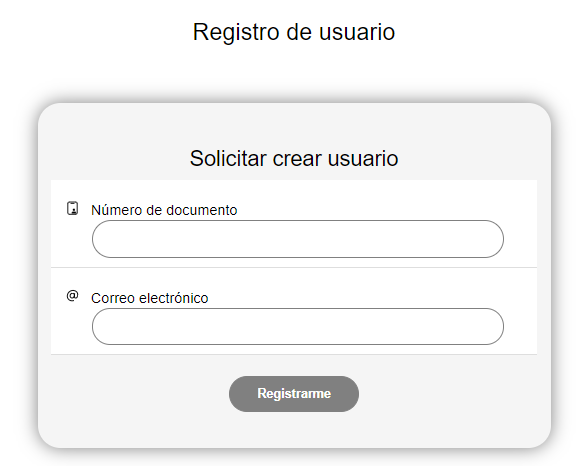Place cursor in the rounded field under Correo electrónico
Image resolution: width=578 pixels, height=466 pixels.
[298, 327]
